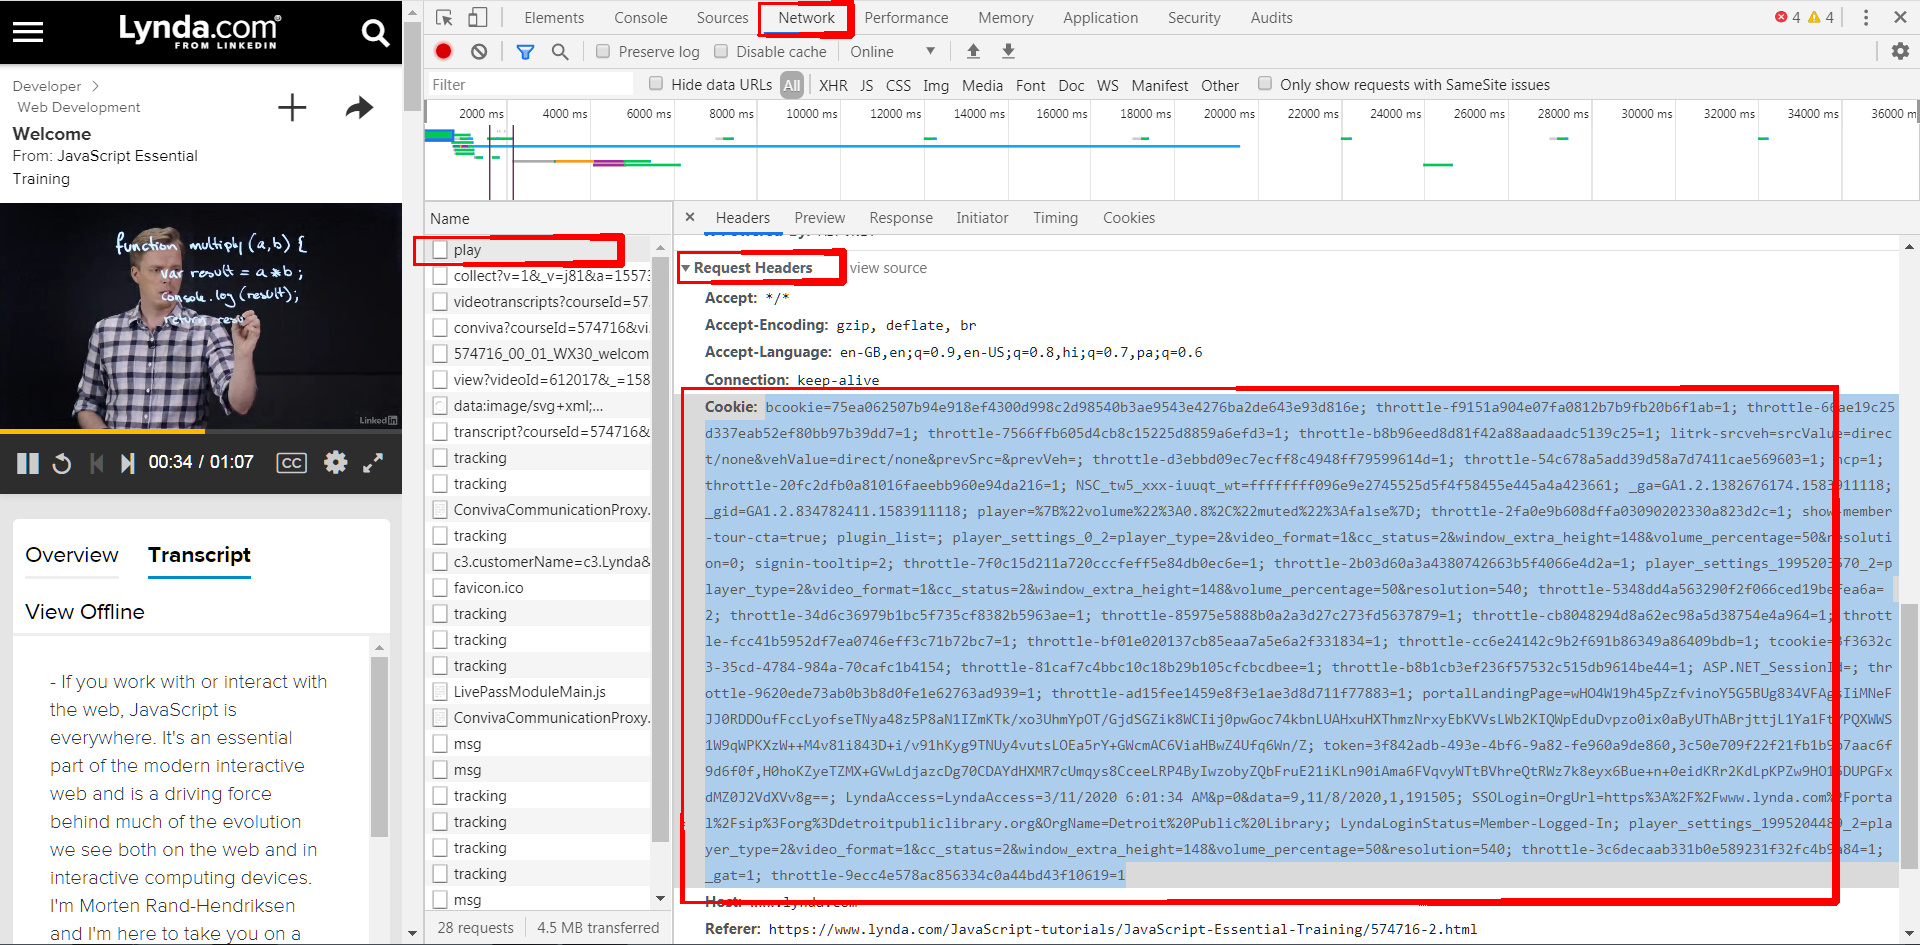Click the DevTools inspect element icon
The height and width of the screenshot is (945, 1920).
pos(445,18)
